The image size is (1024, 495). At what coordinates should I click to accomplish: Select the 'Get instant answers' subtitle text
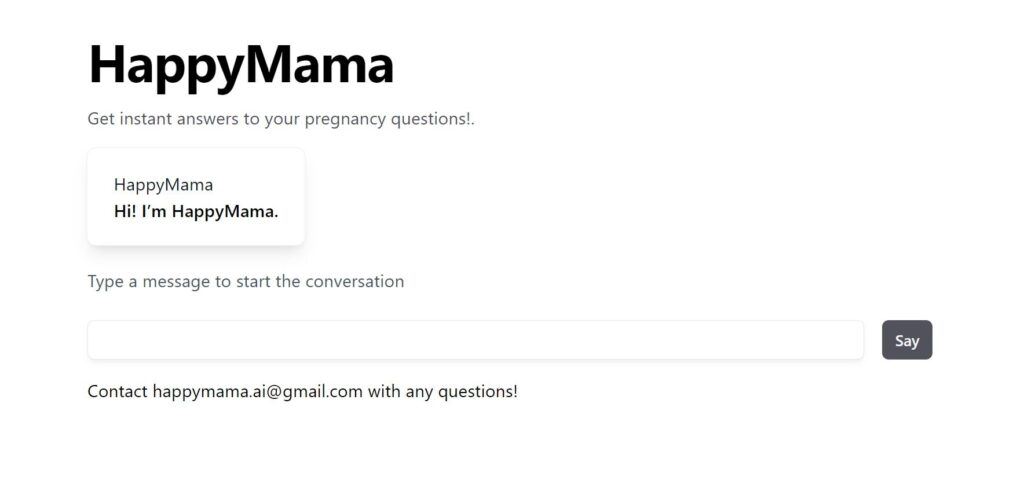(x=280, y=119)
